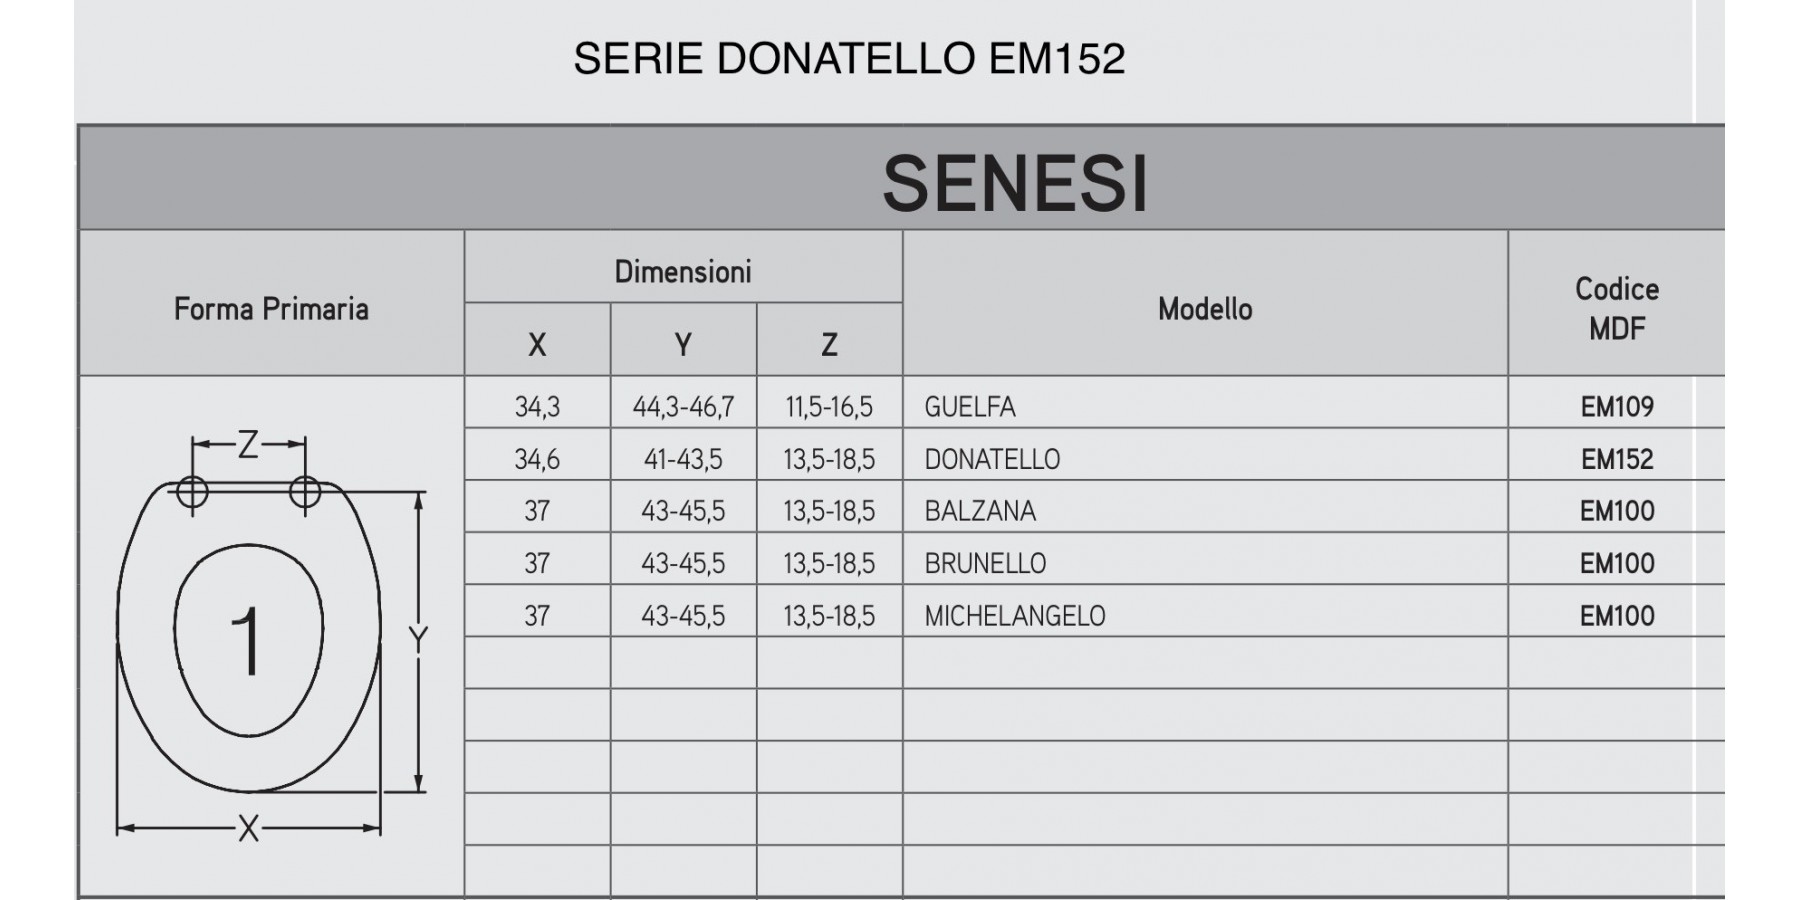Click the BRUNELLO model cell

tap(985, 563)
